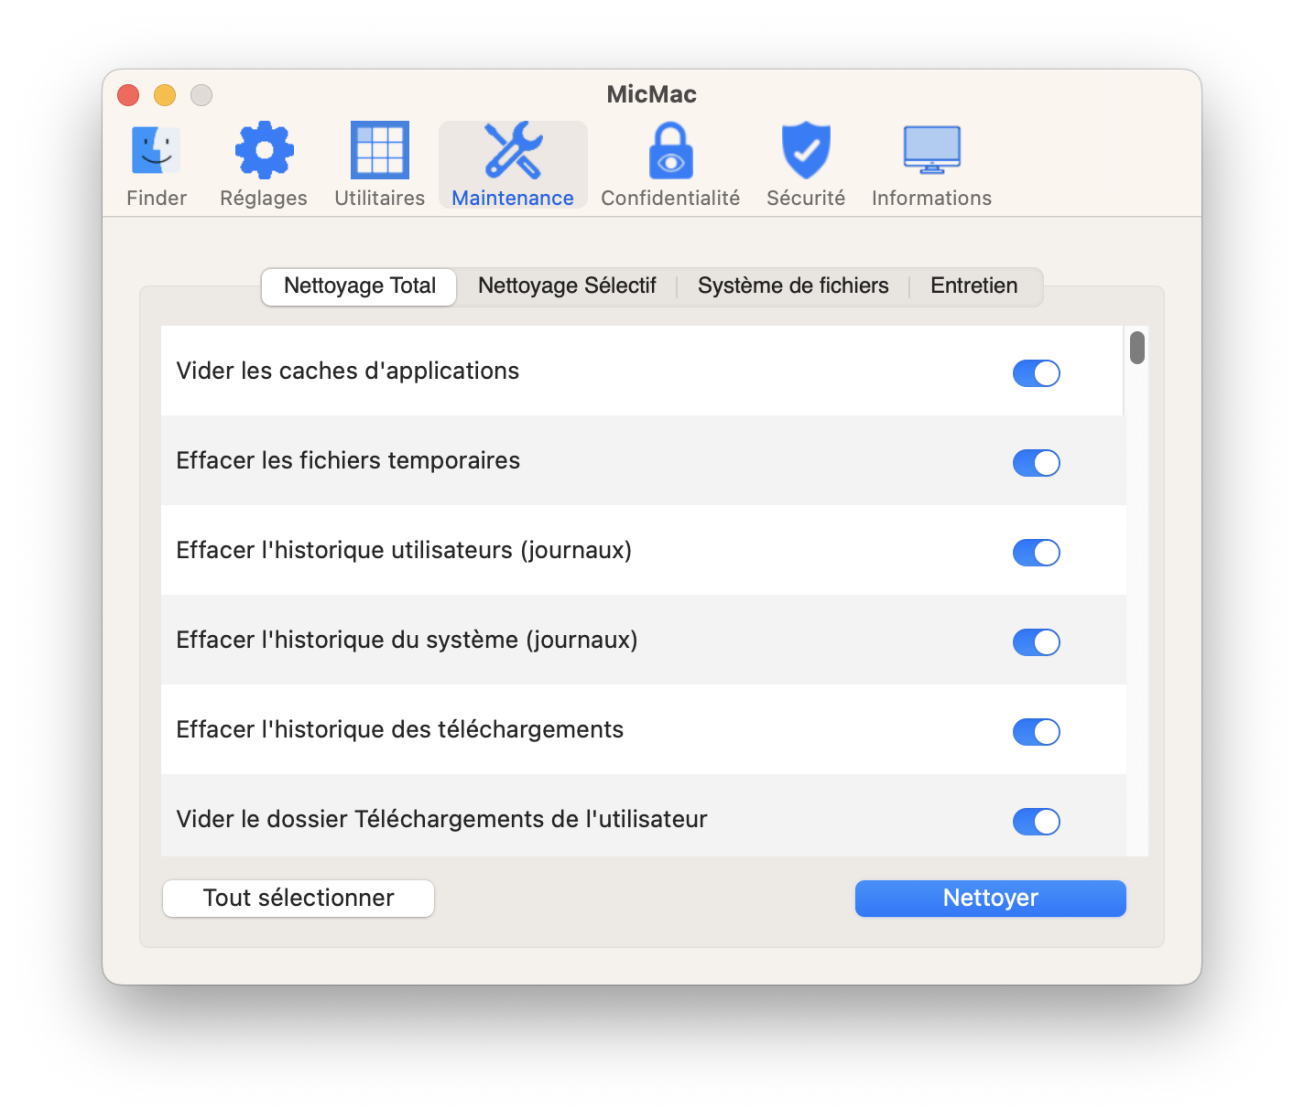
Task: Open the Réglages gear icon
Action: click(263, 152)
